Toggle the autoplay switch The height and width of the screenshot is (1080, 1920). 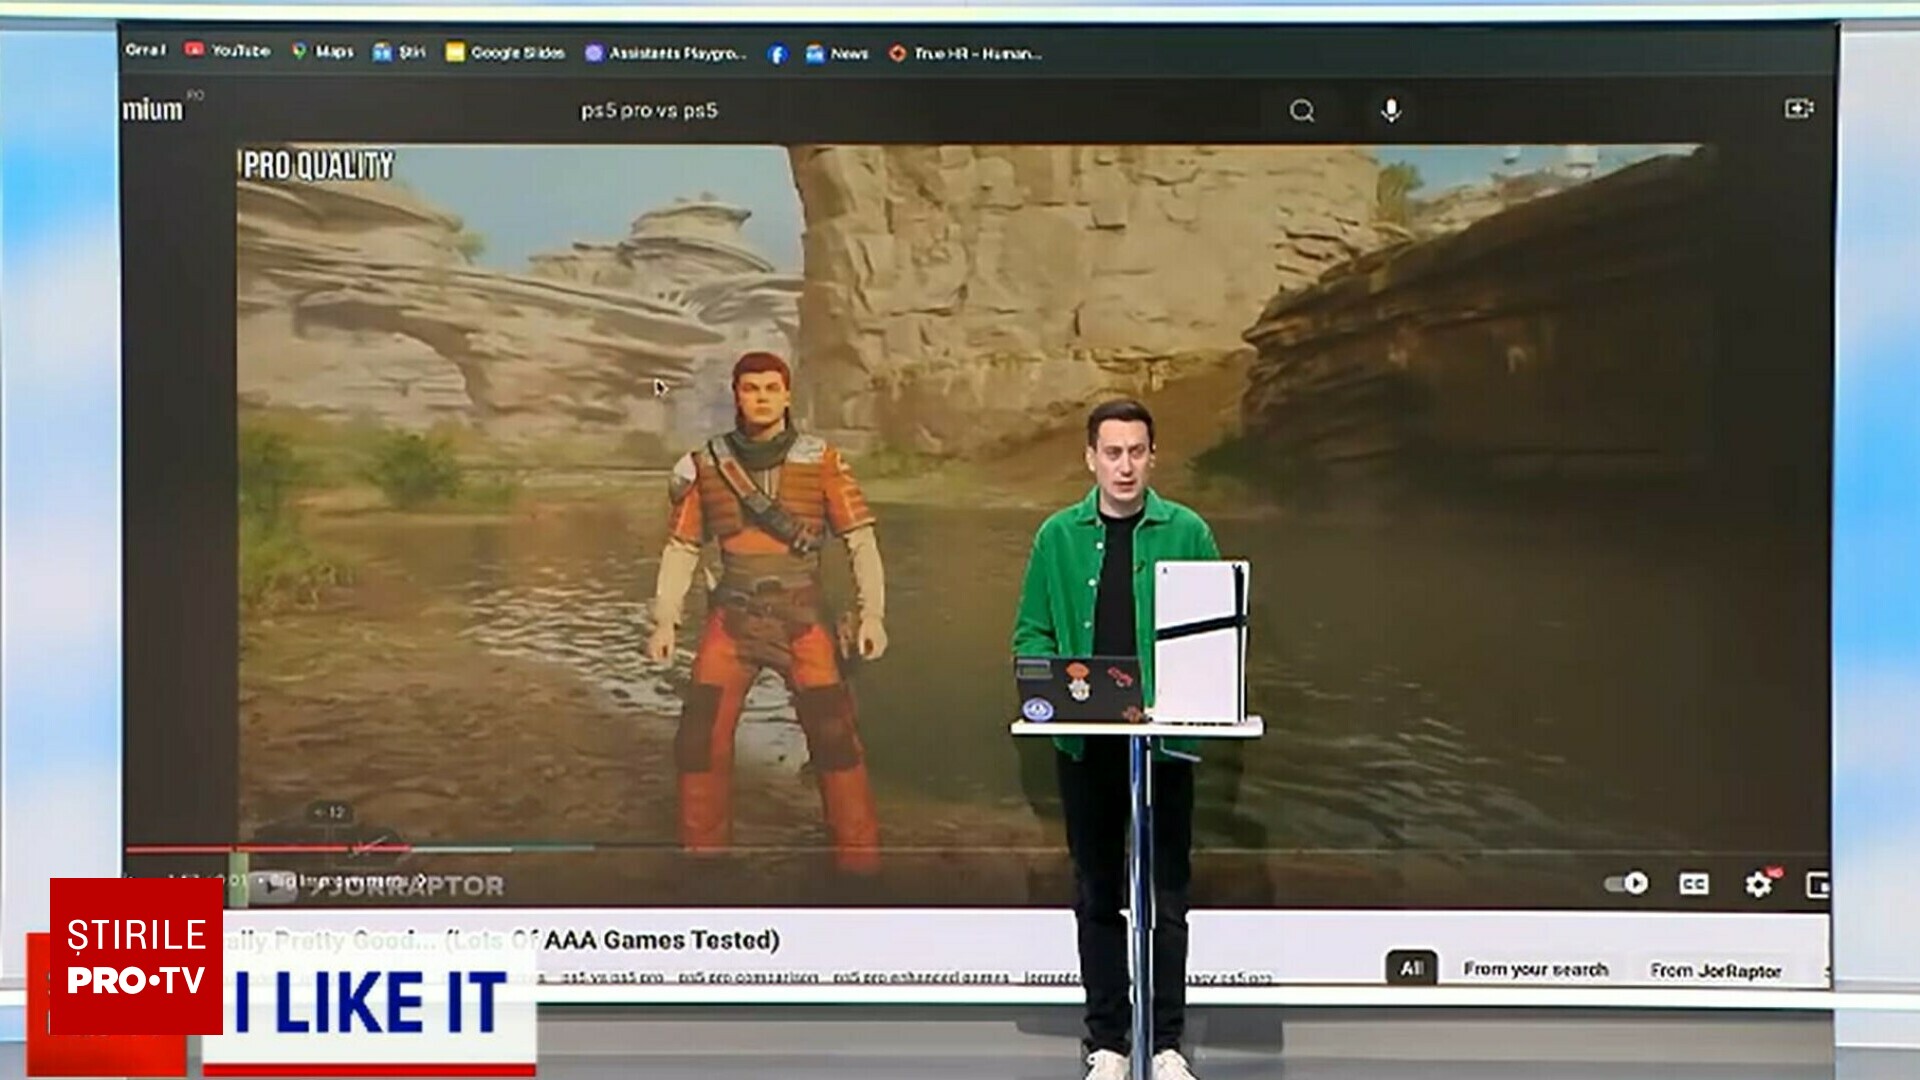click(x=1626, y=883)
